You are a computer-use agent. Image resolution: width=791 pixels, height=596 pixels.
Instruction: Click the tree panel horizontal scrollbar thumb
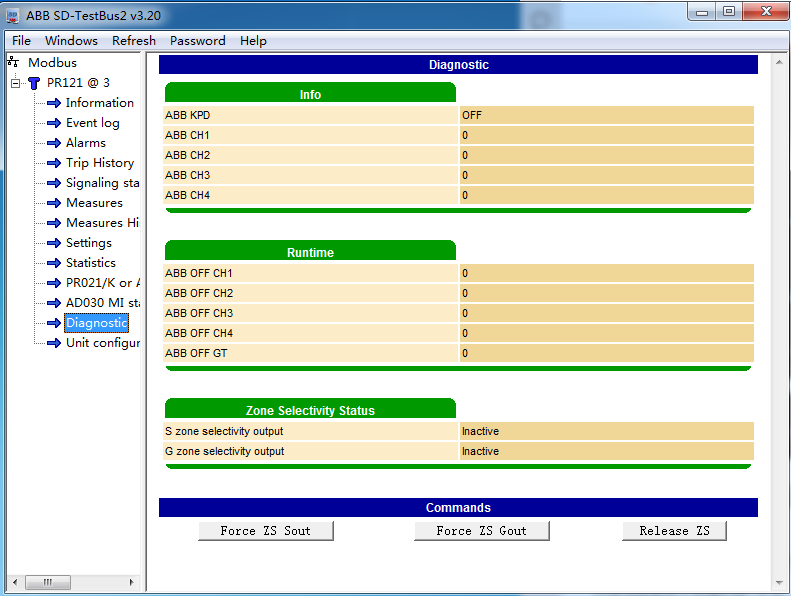pyautogui.click(x=48, y=582)
